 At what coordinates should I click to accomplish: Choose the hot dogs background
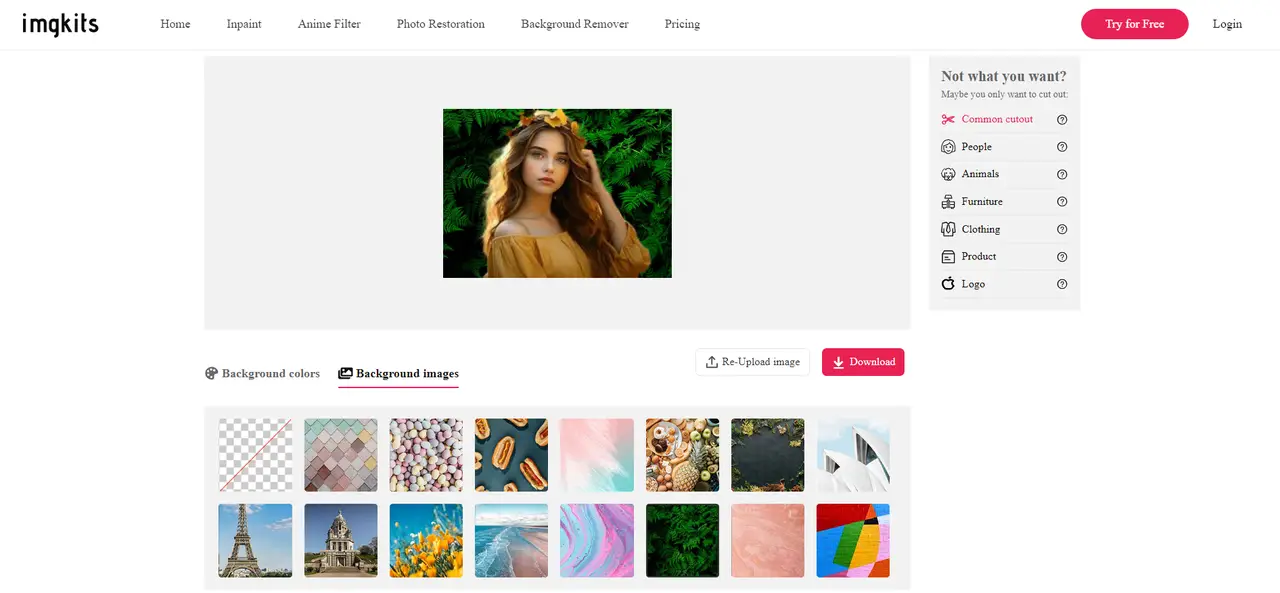pyautogui.click(x=511, y=455)
